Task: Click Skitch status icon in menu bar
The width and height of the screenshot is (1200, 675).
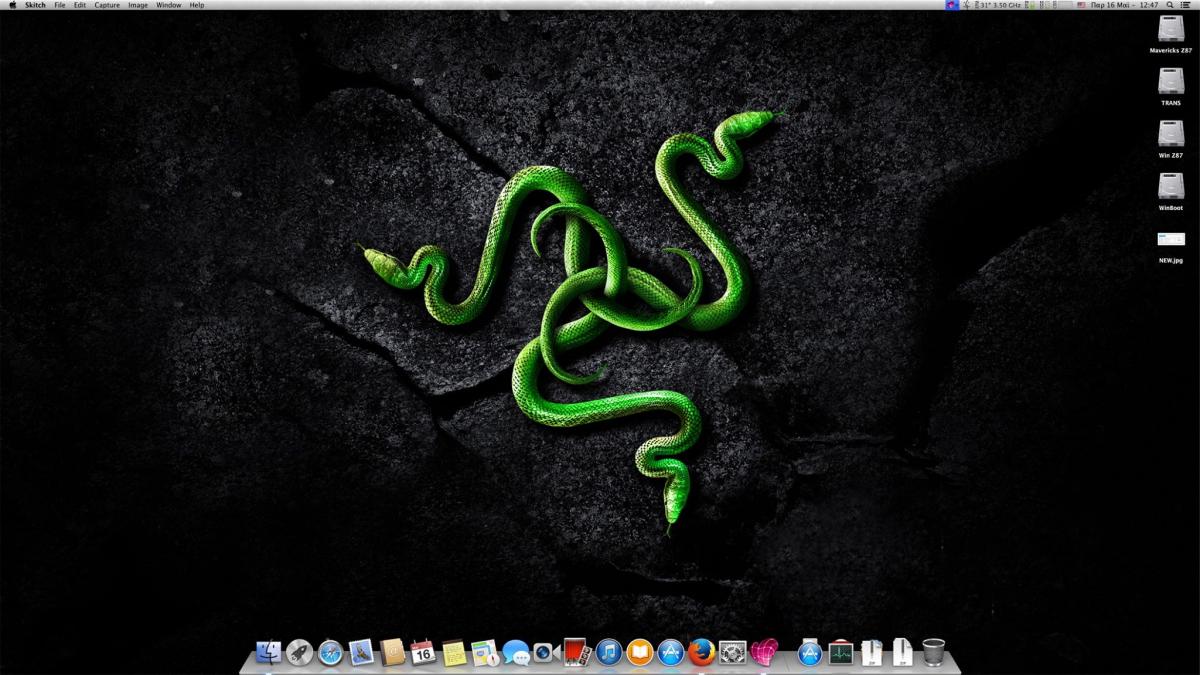Action: point(952,5)
